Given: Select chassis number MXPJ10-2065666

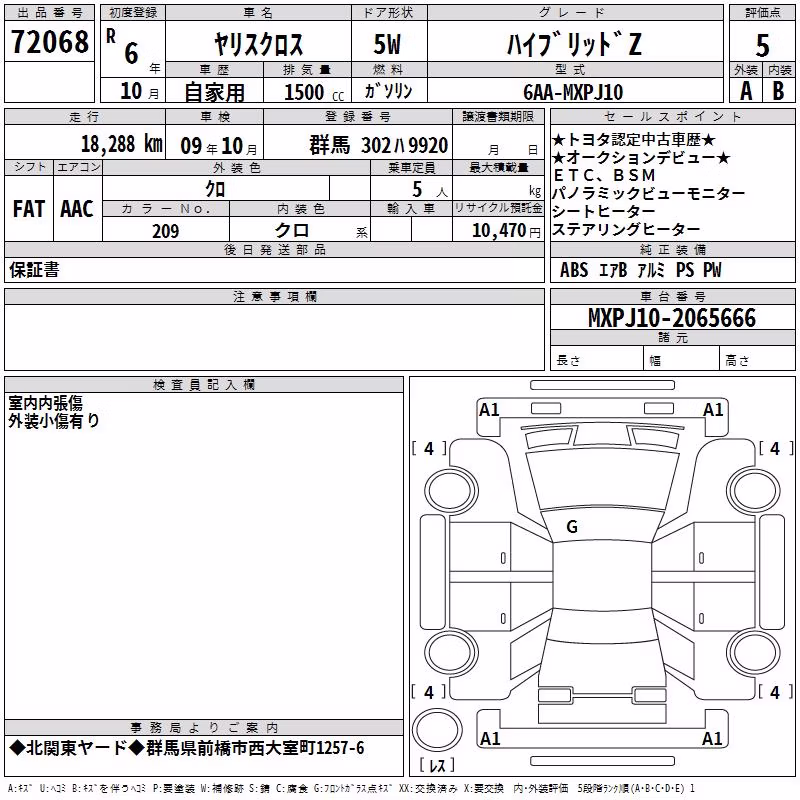Looking at the screenshot, I should point(672,318).
